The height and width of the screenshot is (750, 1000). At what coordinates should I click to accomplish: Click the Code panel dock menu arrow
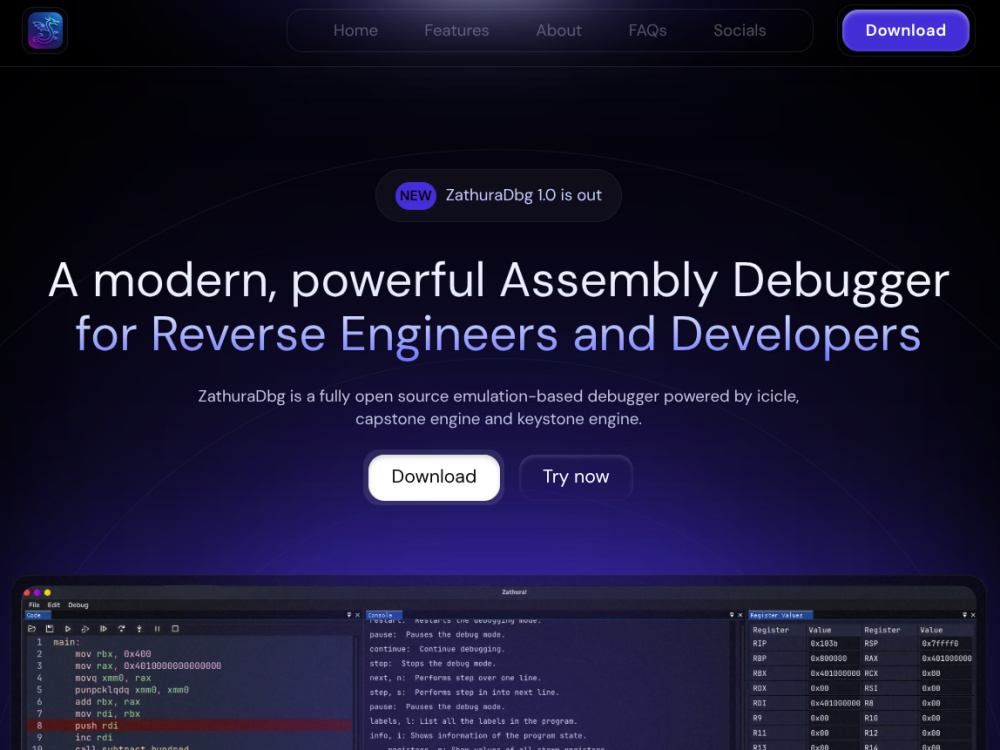click(x=349, y=615)
